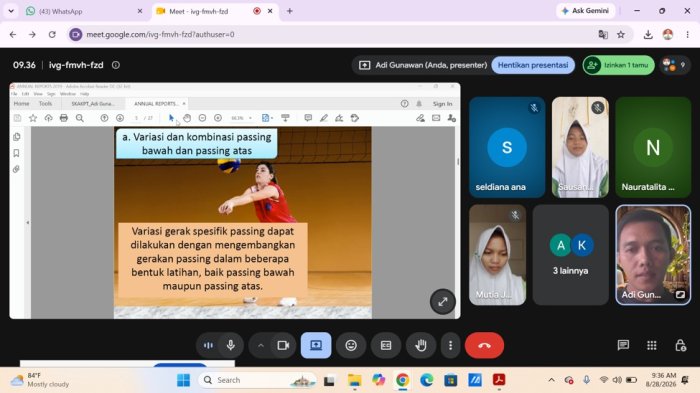Turn off camera in Meet
Viewport: 700px width, 393px height.
coord(283,345)
